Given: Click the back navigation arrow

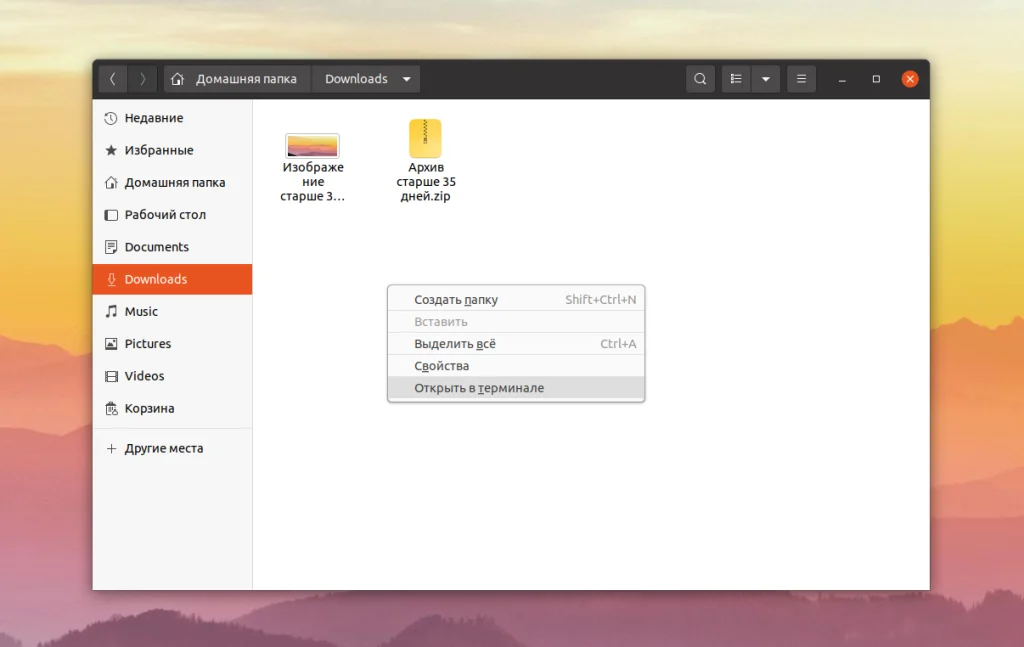Looking at the screenshot, I should click(x=113, y=78).
